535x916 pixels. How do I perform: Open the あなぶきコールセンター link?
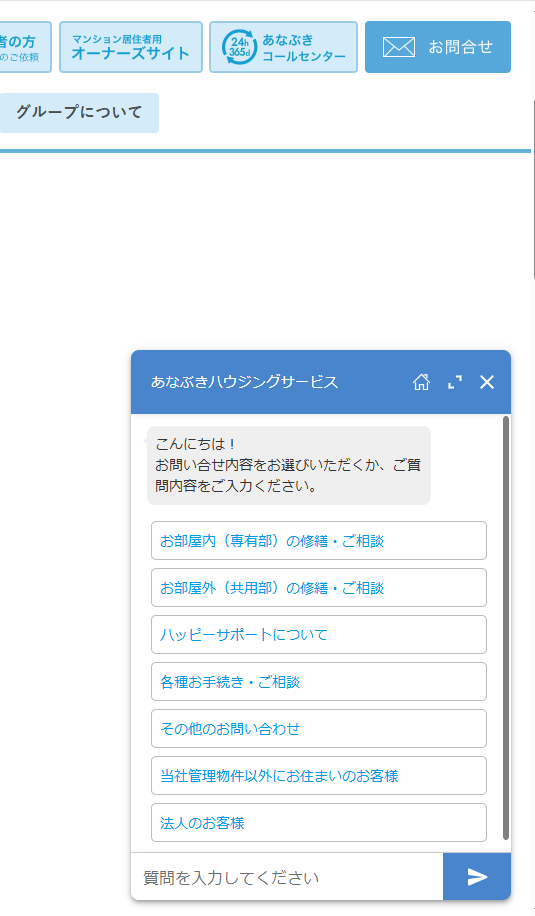283,47
